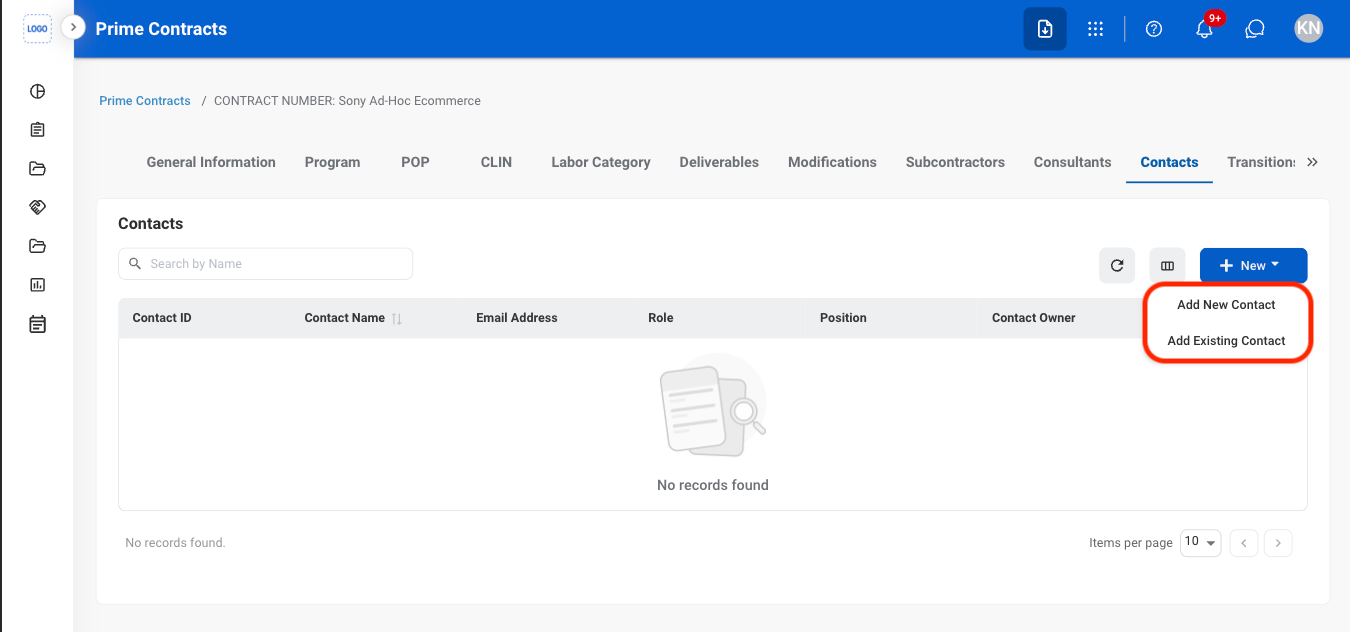Image resolution: width=1350 pixels, height=632 pixels.
Task: Open the CLIN tab
Action: 496,162
